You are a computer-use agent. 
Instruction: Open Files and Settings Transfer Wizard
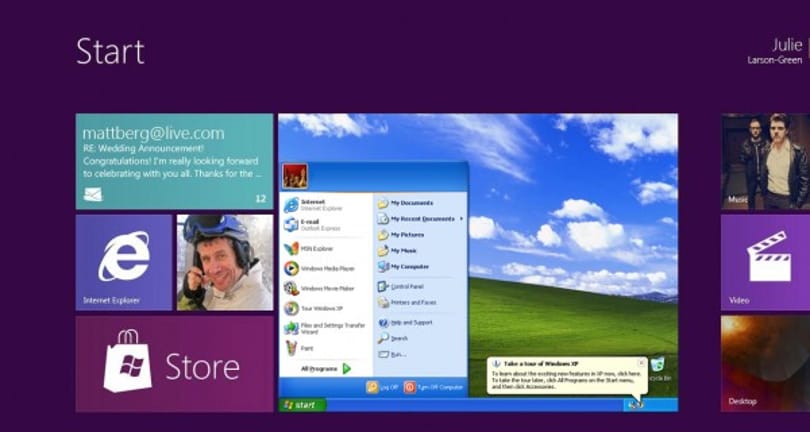point(325,328)
